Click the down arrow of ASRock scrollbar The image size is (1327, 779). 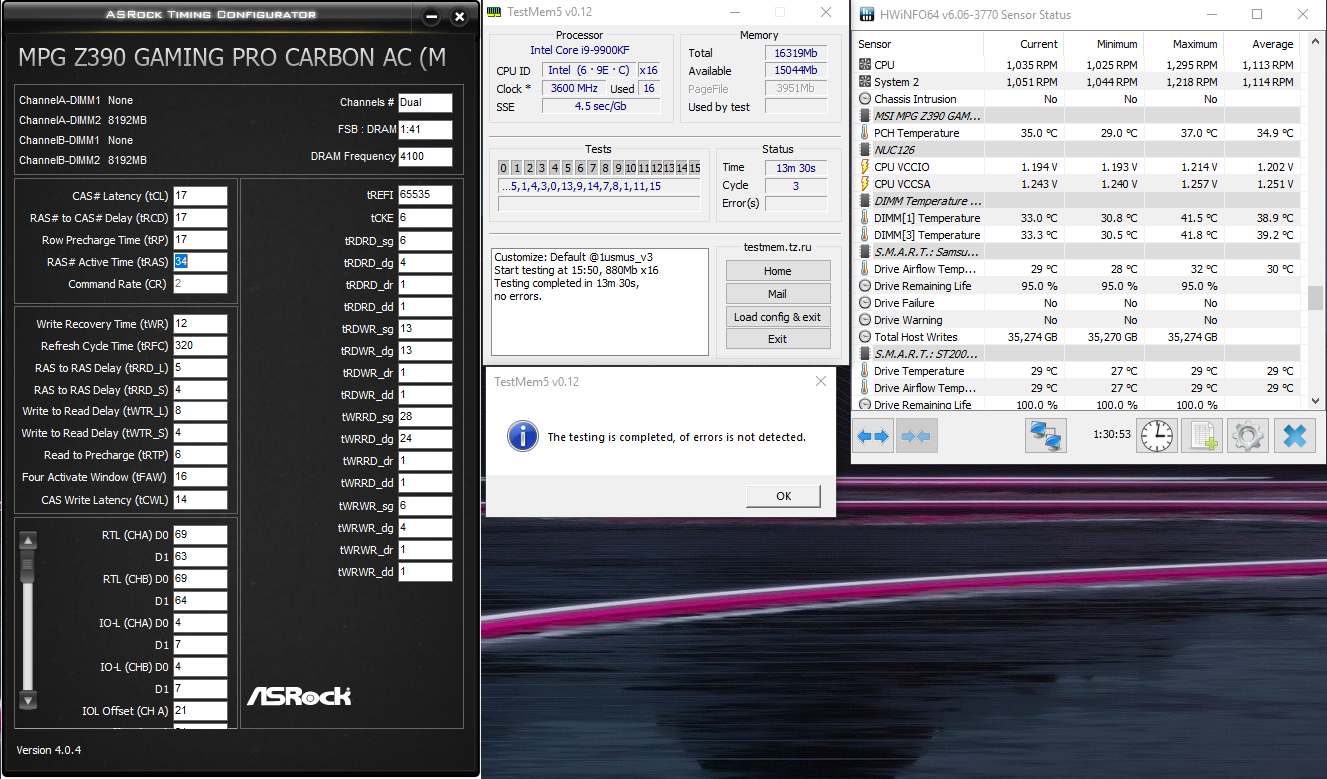pyautogui.click(x=28, y=700)
